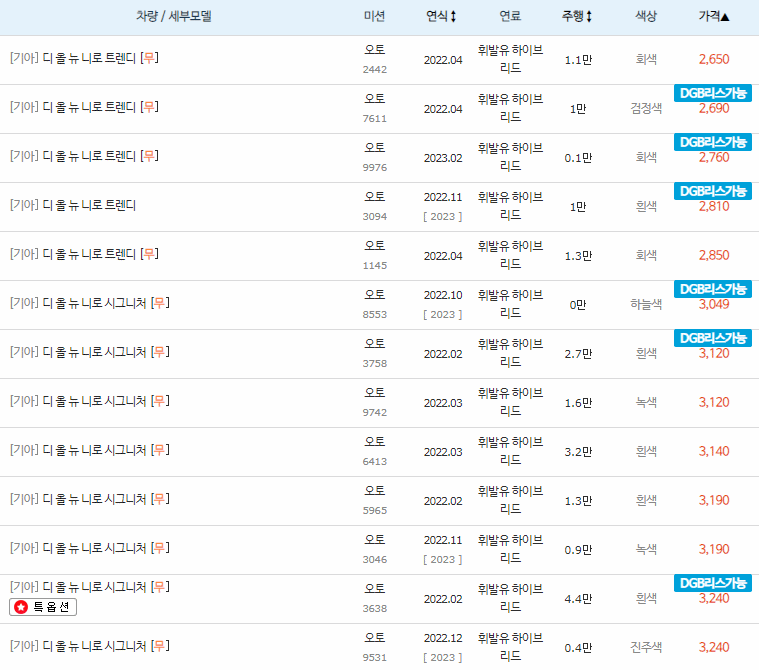Click DGB리스가능 badge in the 3638 row

[713, 583]
